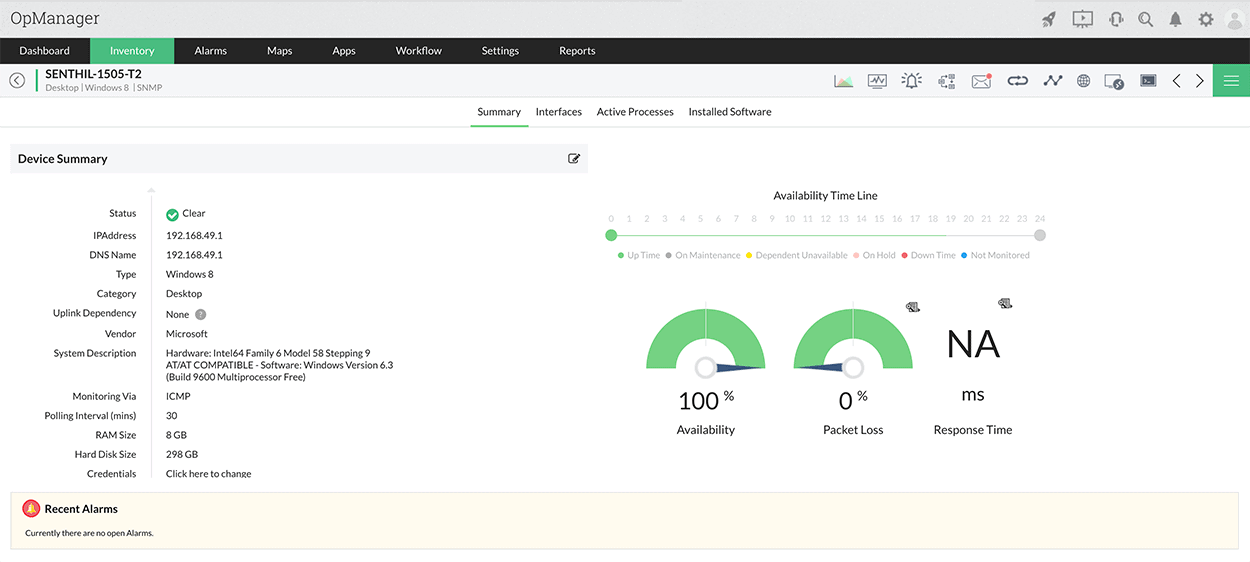Click the Clear status value
The height and width of the screenshot is (562, 1250).
(194, 213)
